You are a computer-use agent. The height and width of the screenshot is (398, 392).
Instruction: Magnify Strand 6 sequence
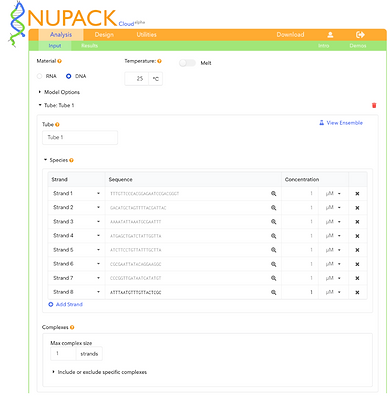[274, 264]
